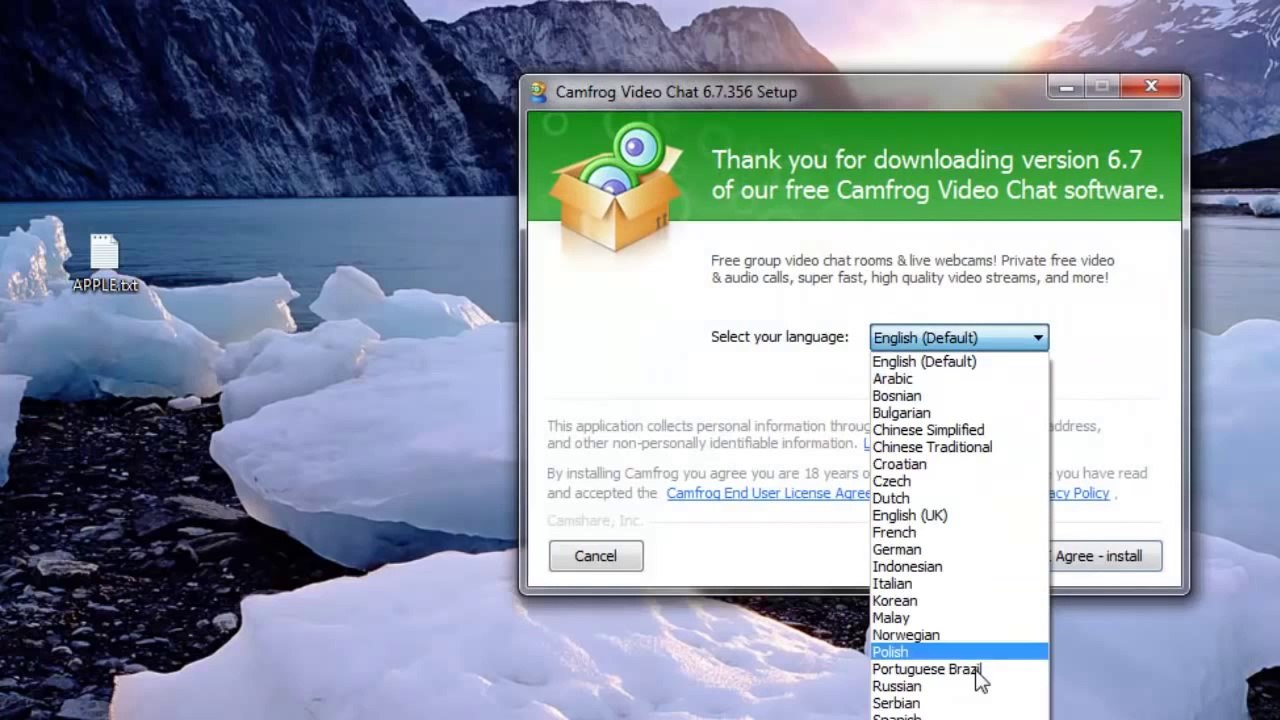Pick Bulgarian from the language list
Image resolution: width=1280 pixels, height=720 pixels.
tap(960, 413)
